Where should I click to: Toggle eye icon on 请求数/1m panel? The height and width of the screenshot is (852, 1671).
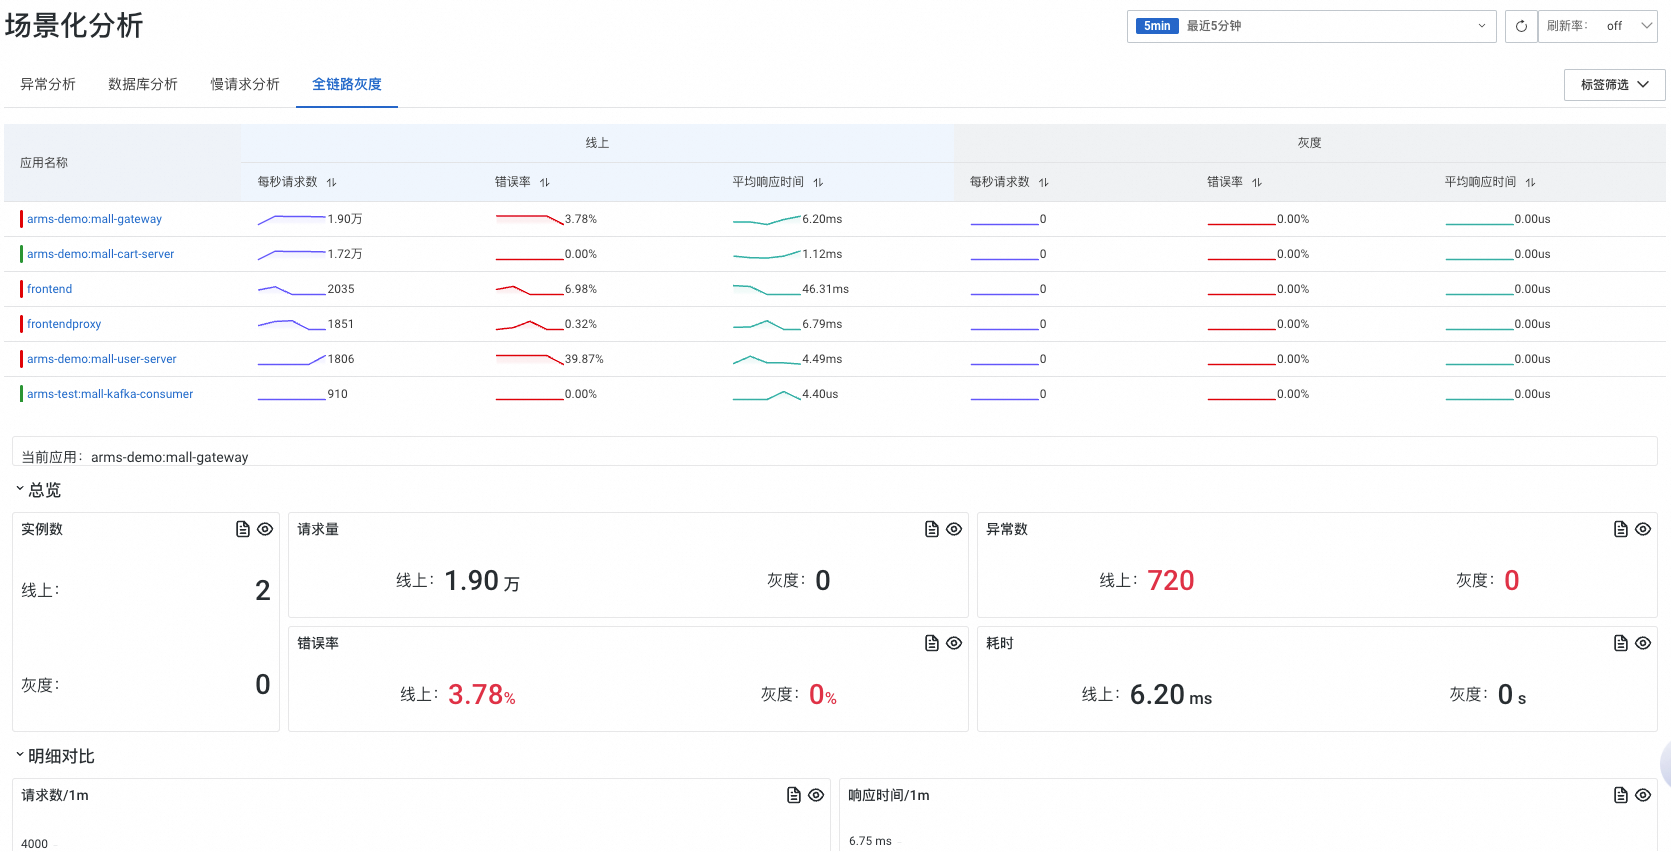tap(816, 795)
